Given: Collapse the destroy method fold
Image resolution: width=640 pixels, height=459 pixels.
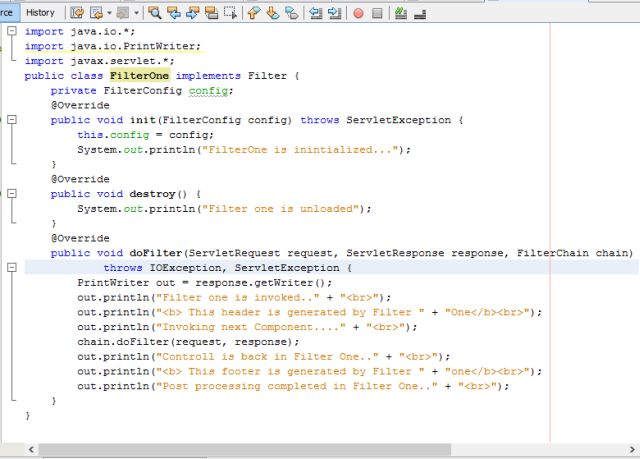Looking at the screenshot, I should tap(12, 193).
